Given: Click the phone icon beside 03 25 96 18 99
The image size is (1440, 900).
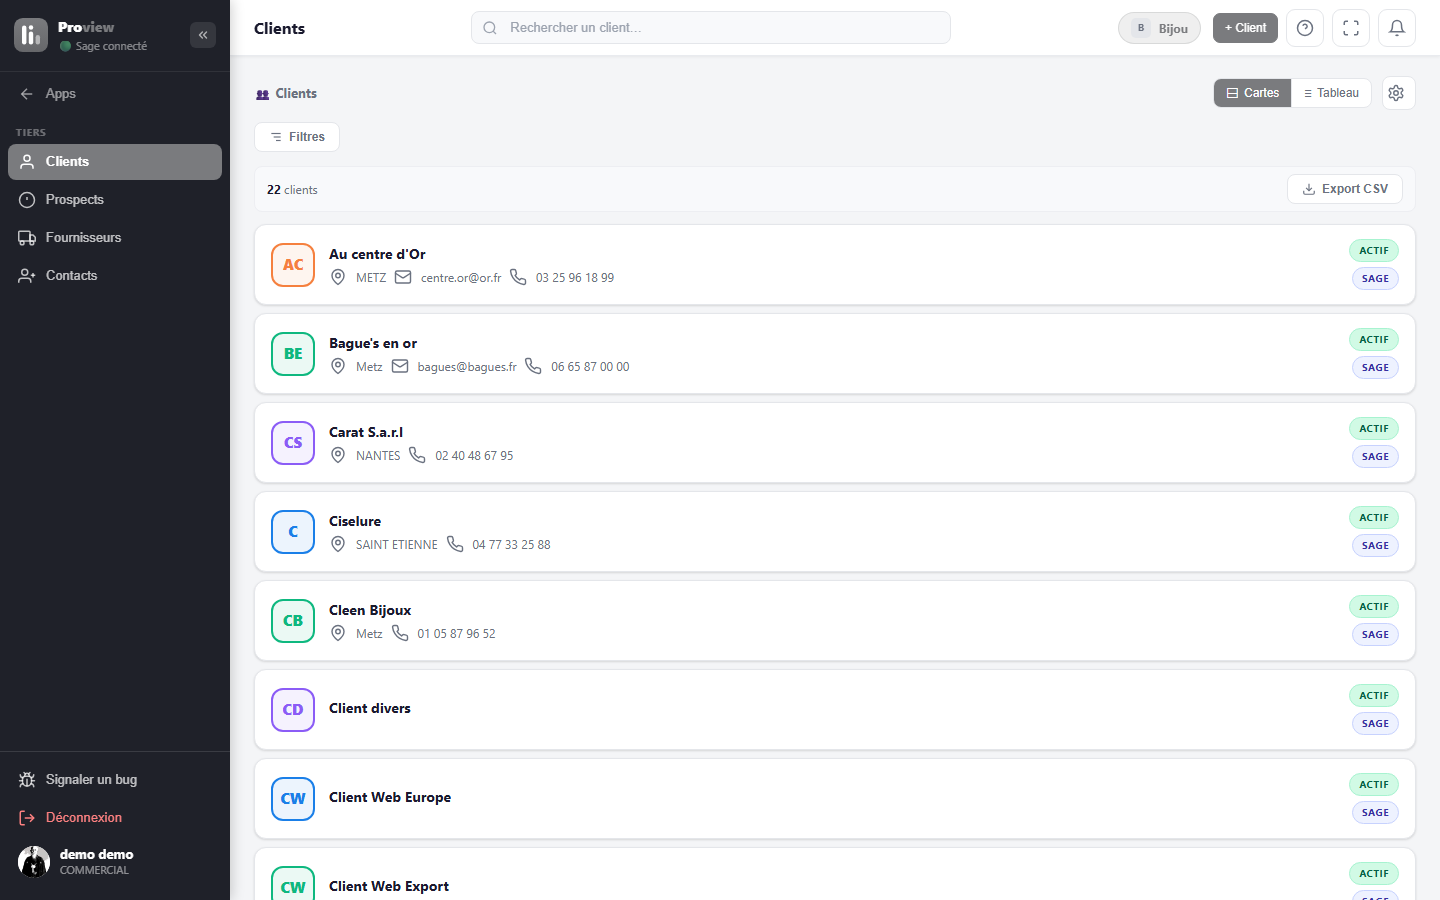Looking at the screenshot, I should [x=518, y=277].
